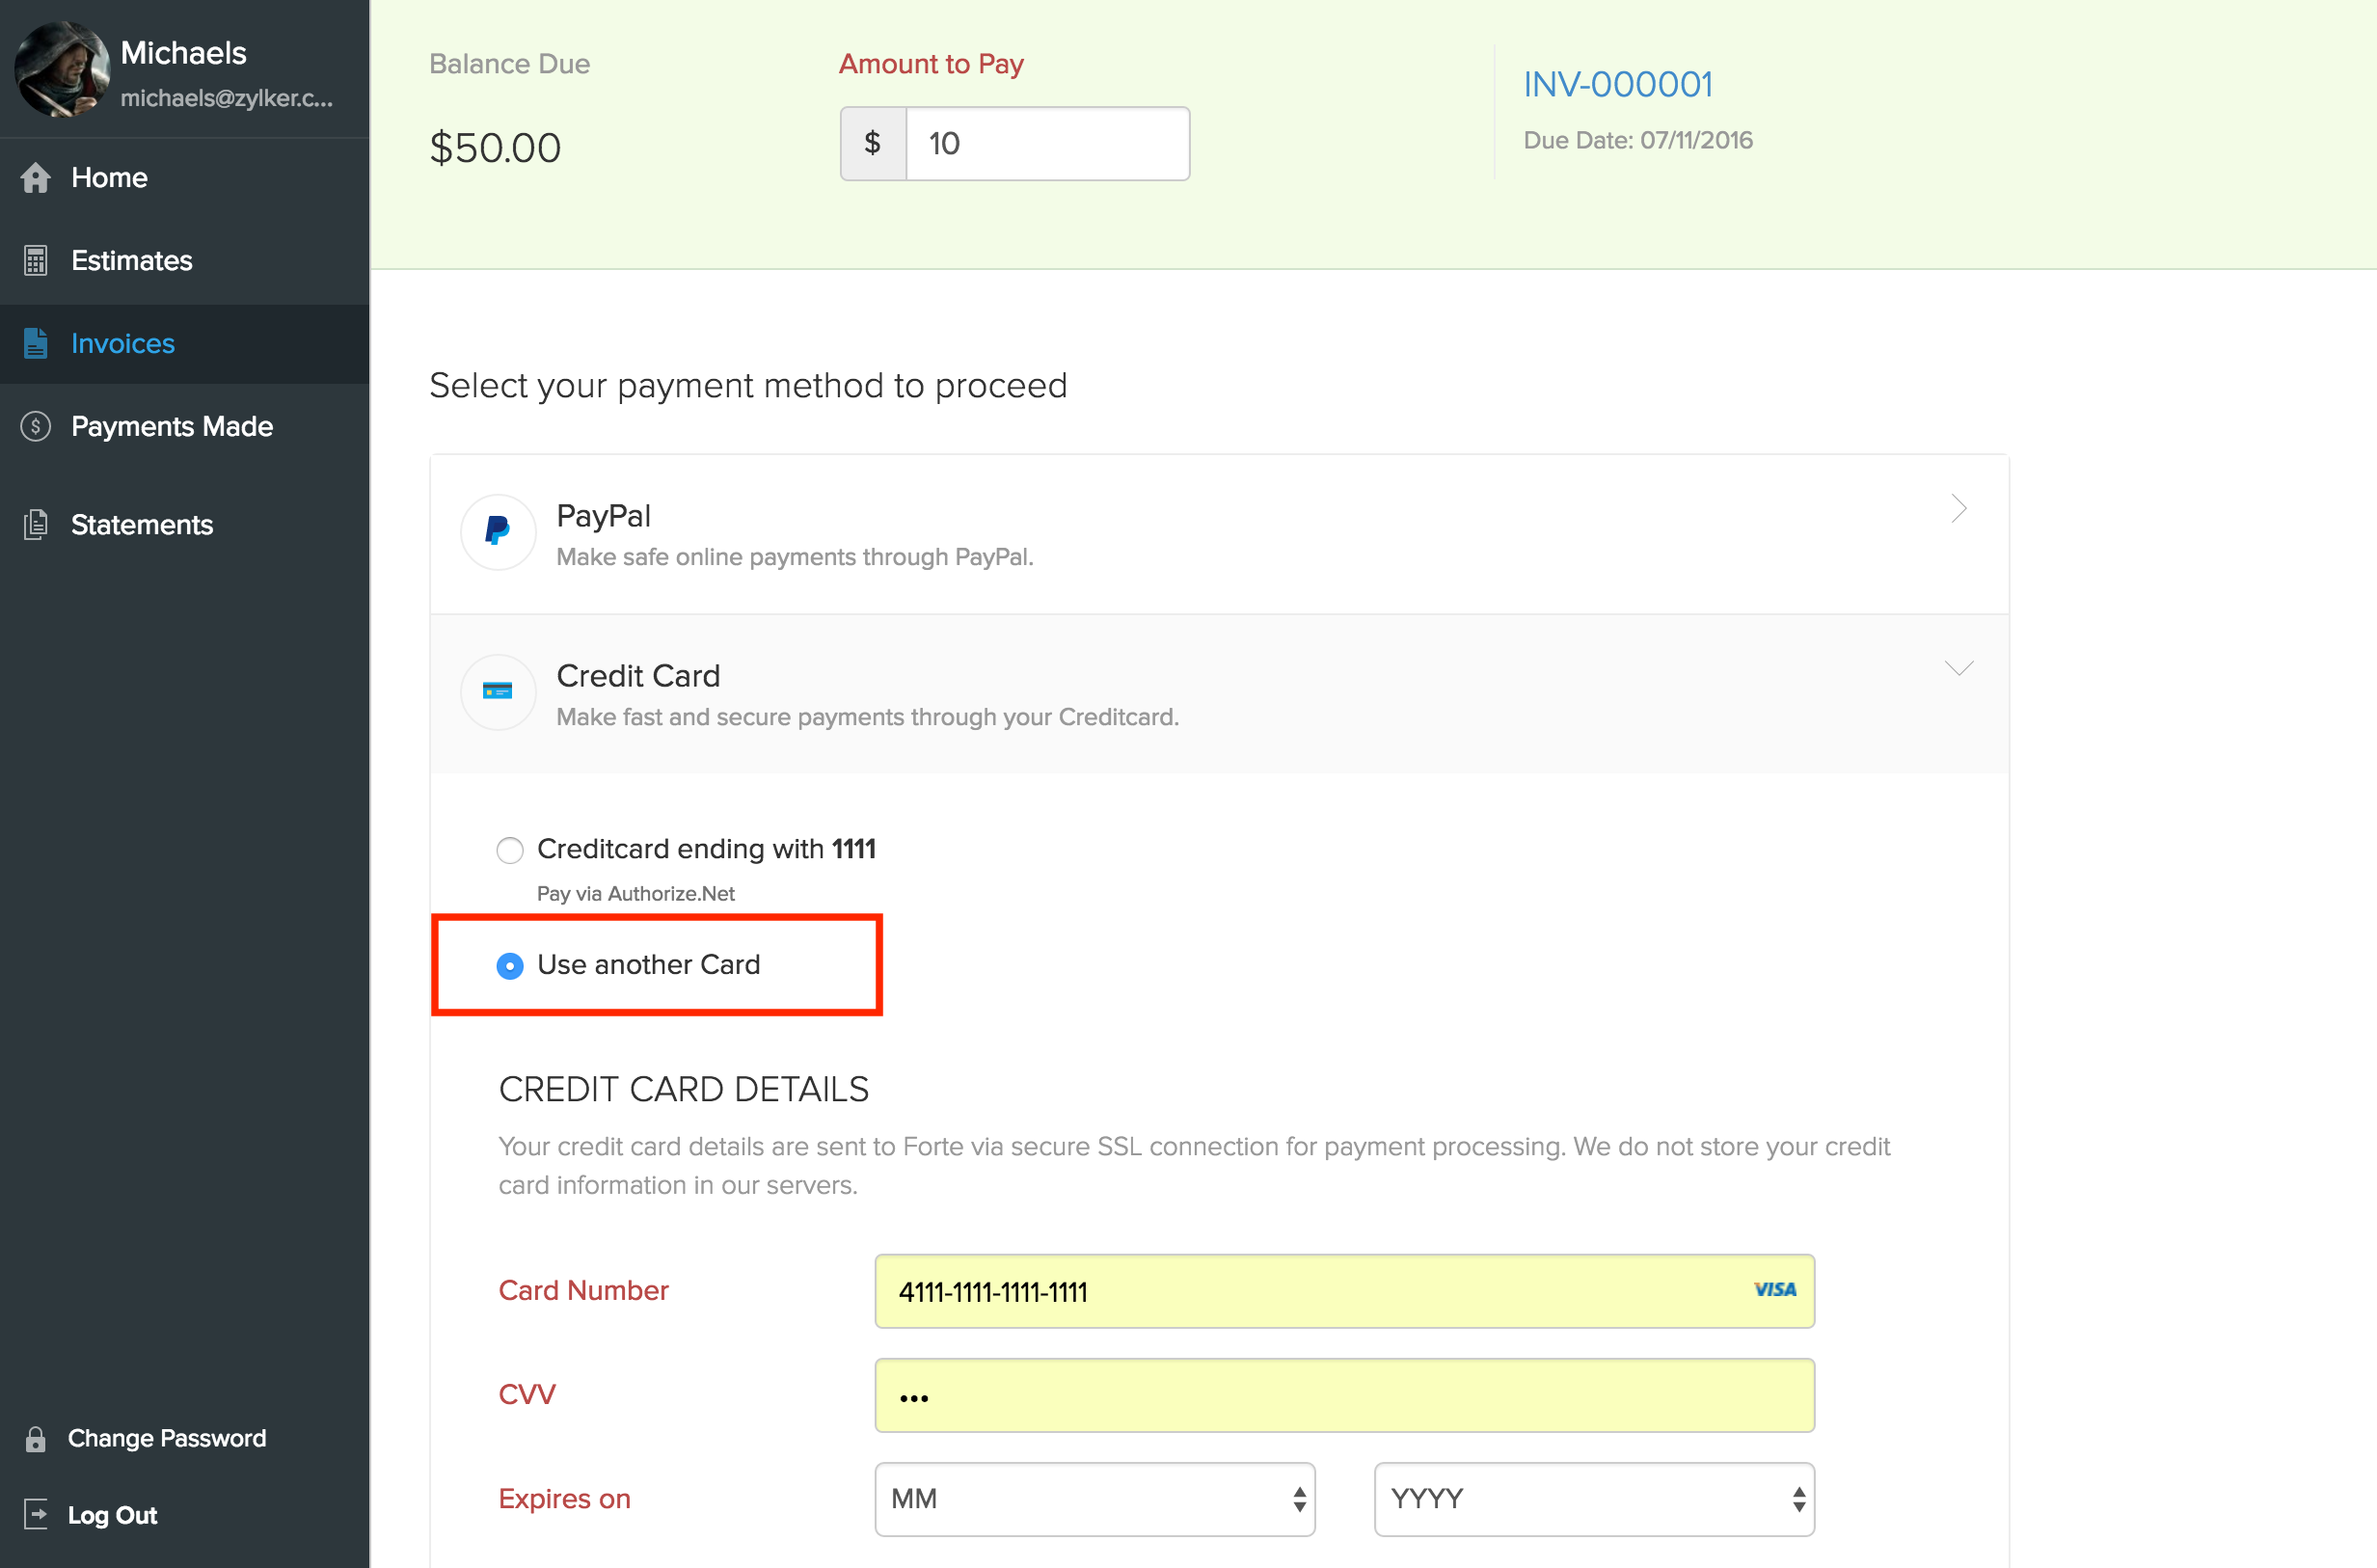Open the Payments Made menu item
The width and height of the screenshot is (2377, 1568).
172,427
